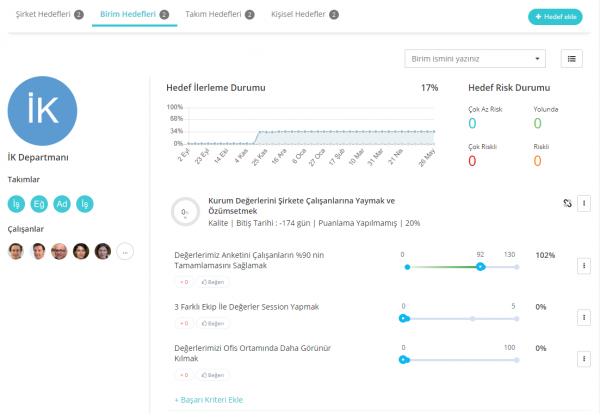Image resolution: width=600 pixels, height=414 pixels.
Task: Open the Takım Hedefleri tab
Action: coord(220,15)
